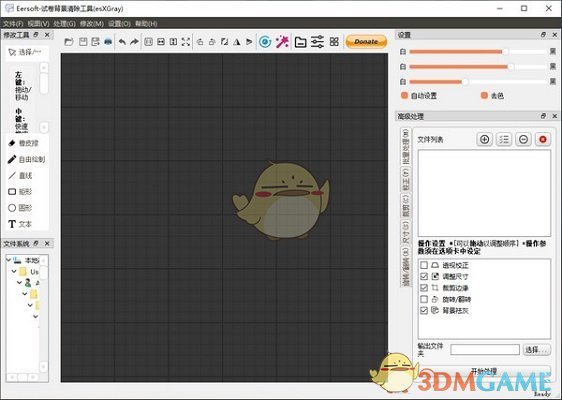Click the vertical flip triangle icon
562x400 pixels.
click(249, 42)
